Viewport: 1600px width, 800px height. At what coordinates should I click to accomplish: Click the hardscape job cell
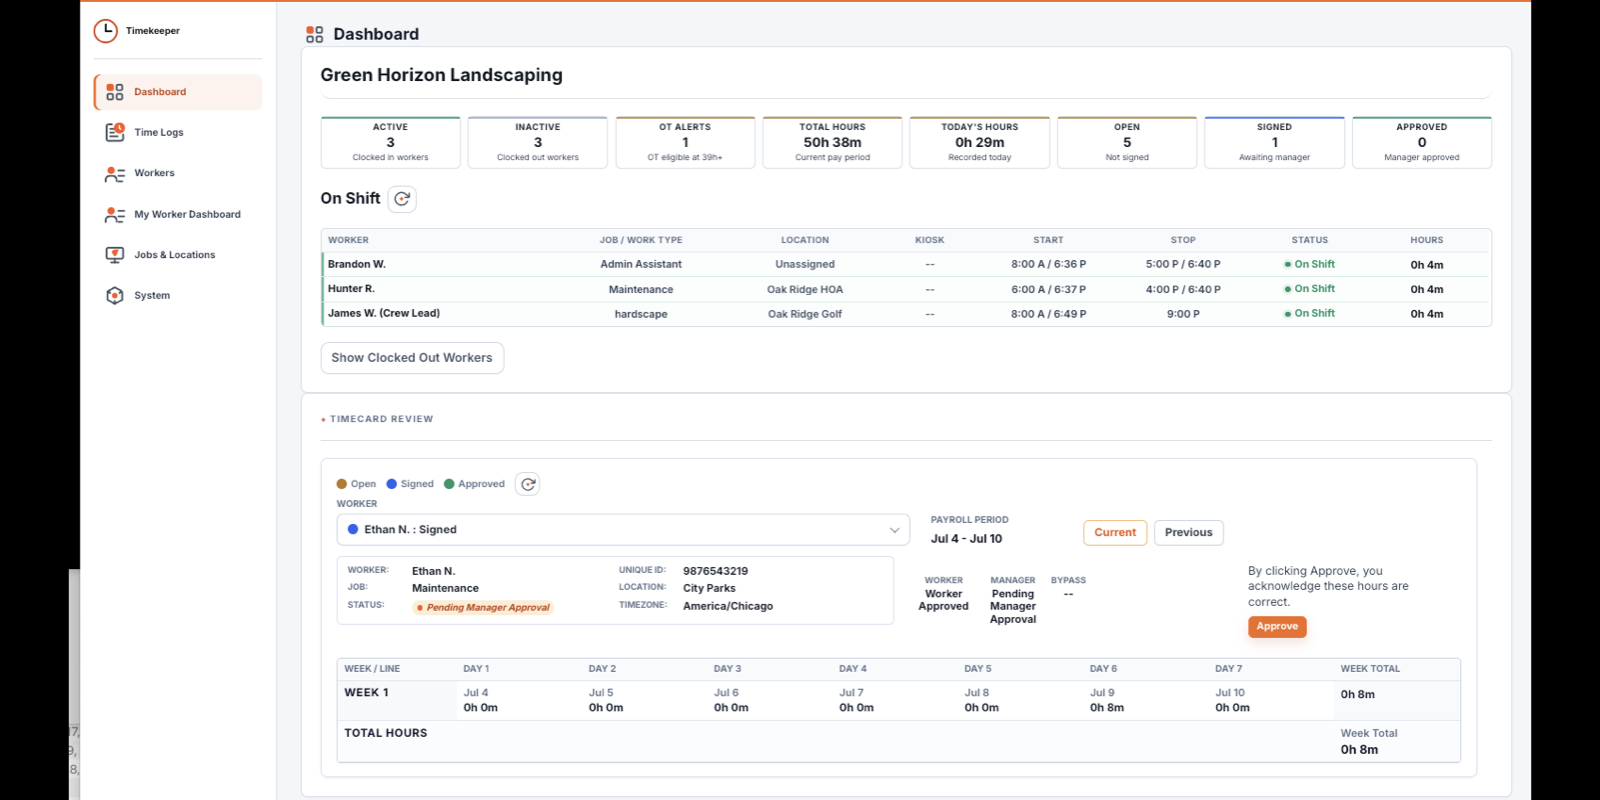[x=641, y=314]
